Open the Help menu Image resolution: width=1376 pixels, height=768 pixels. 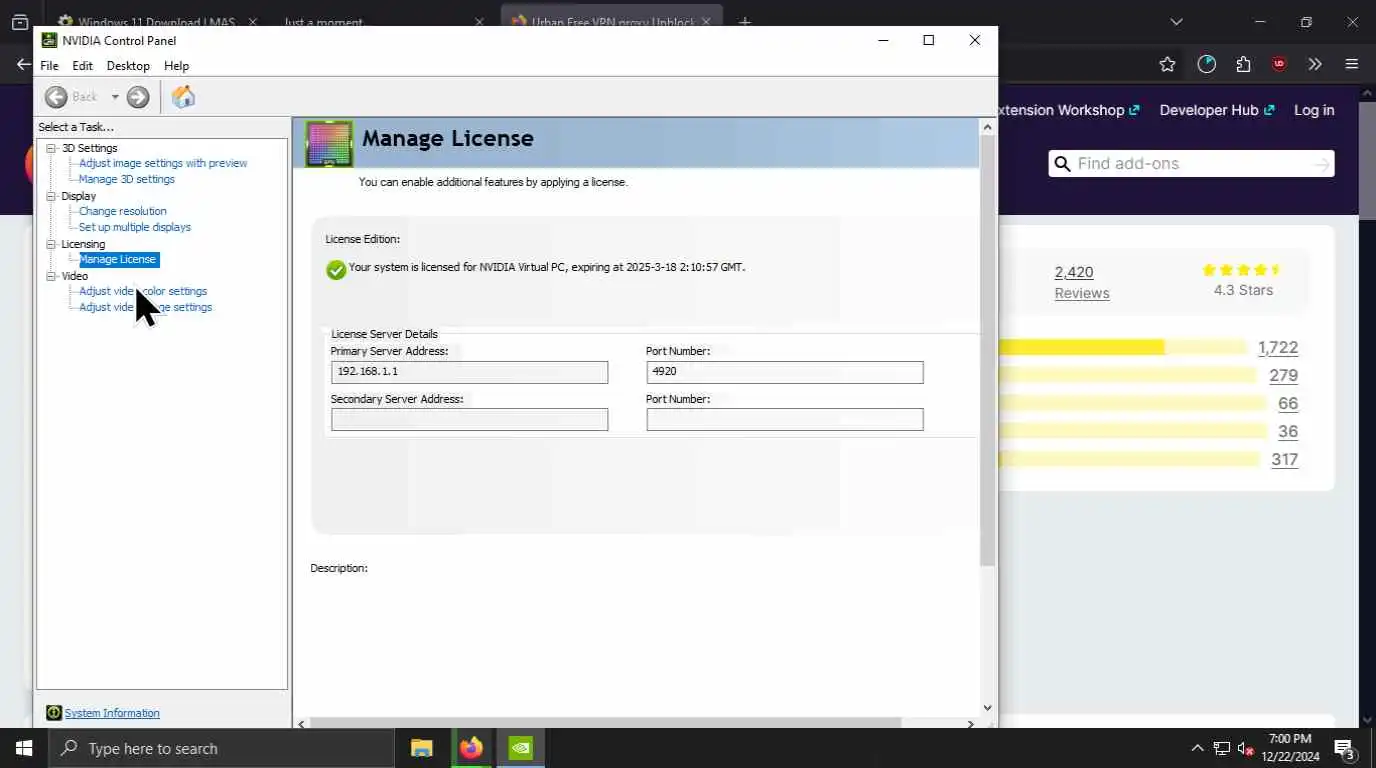tap(176, 66)
